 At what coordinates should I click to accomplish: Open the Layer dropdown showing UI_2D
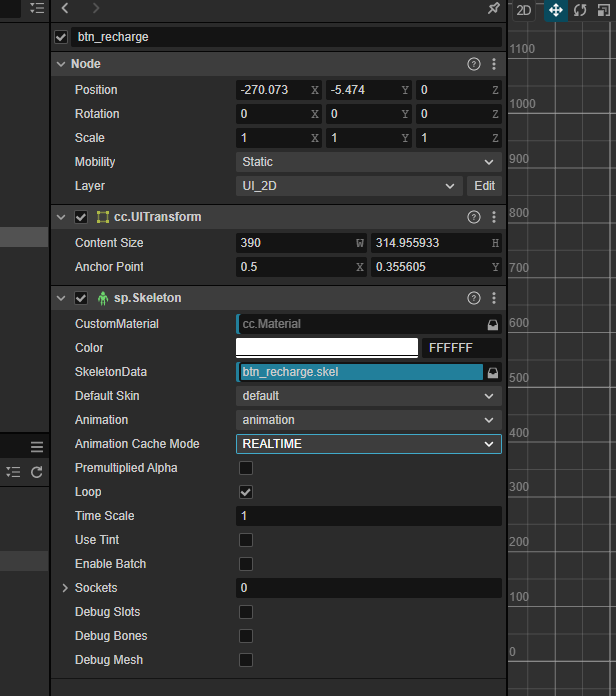[349, 186]
